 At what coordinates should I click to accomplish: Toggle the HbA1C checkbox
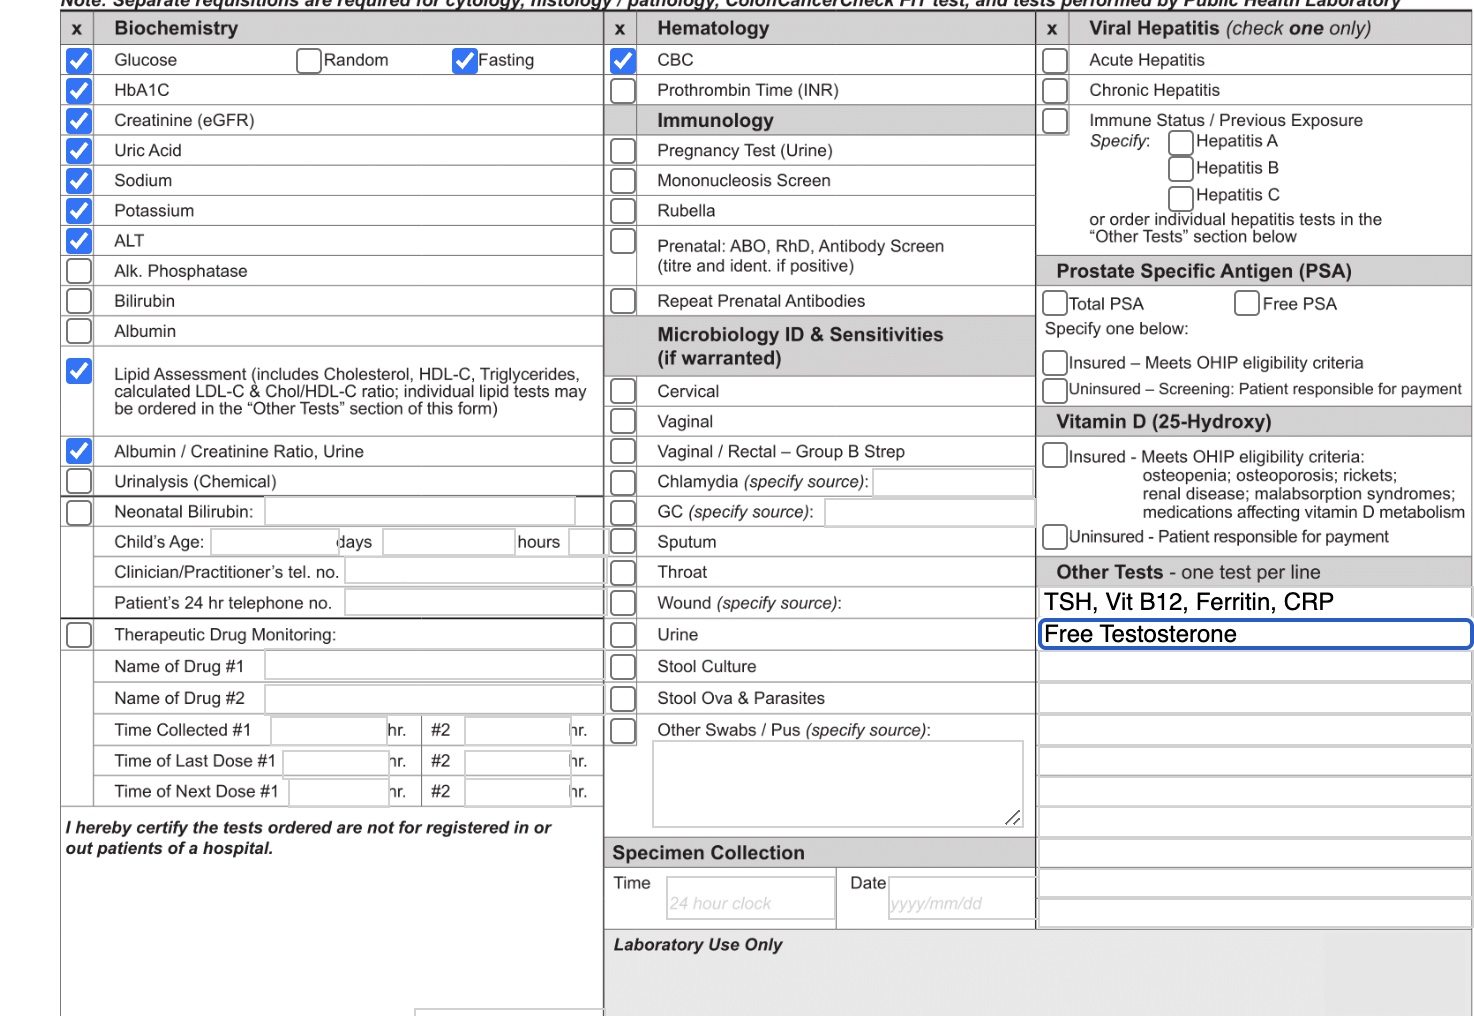pyautogui.click(x=79, y=91)
